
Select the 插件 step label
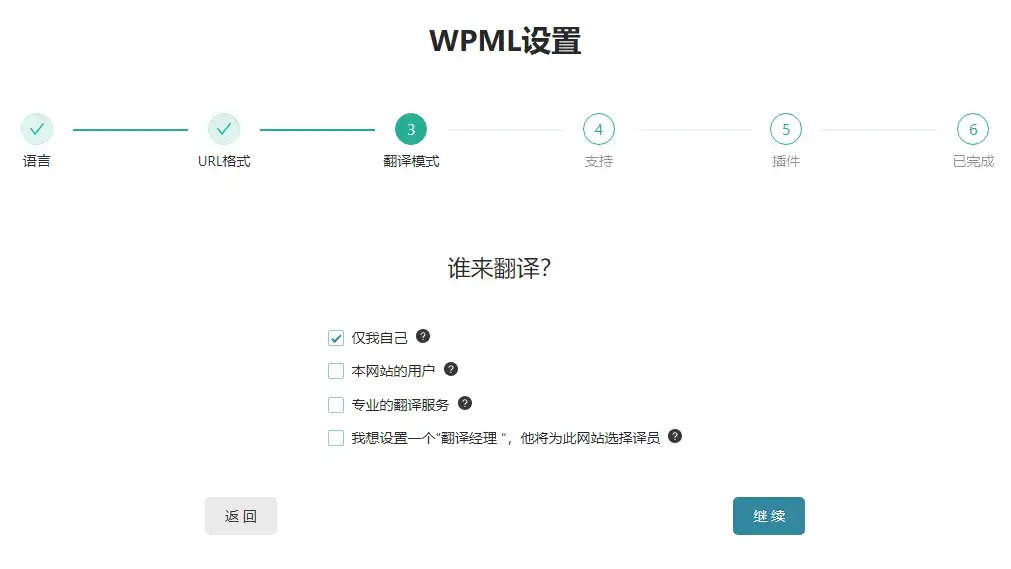785,161
